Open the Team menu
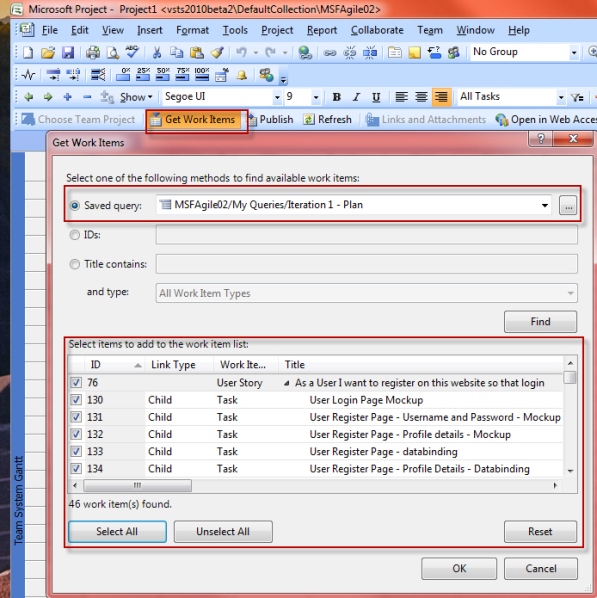597x598 pixels. [430, 30]
